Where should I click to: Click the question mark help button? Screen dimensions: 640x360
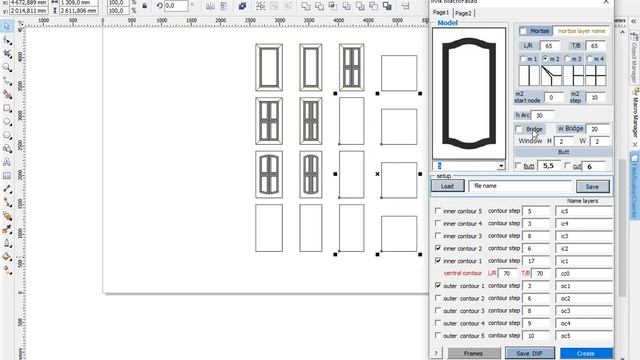coord(436,353)
